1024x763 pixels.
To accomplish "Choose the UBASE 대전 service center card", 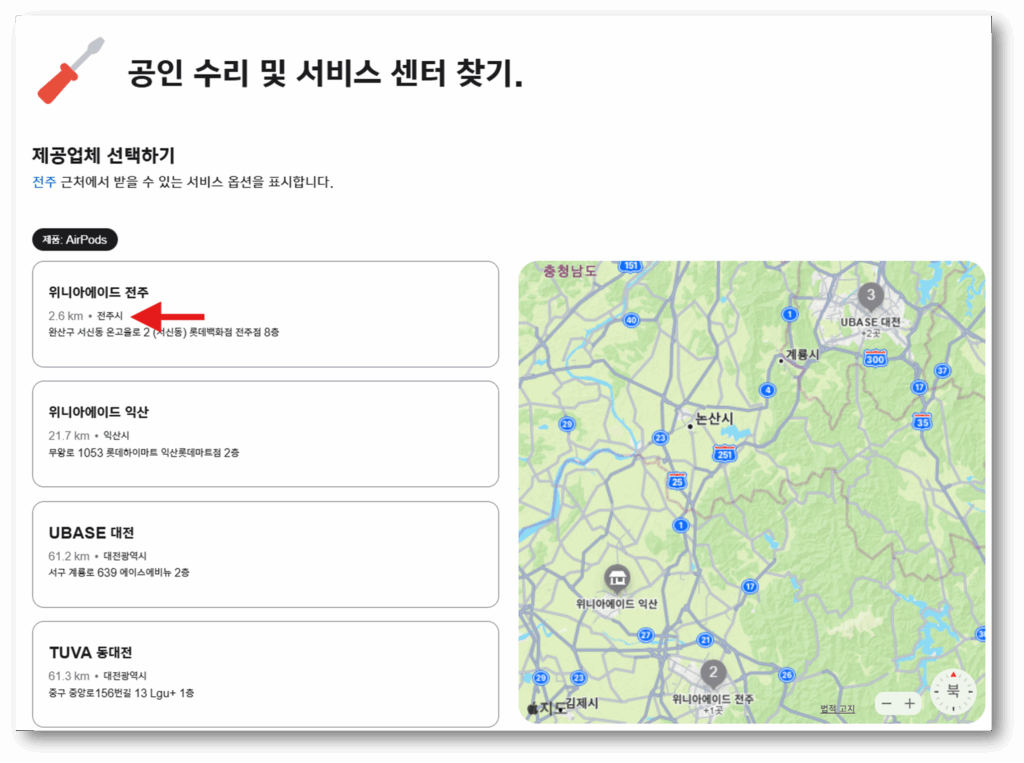I will pos(265,553).
